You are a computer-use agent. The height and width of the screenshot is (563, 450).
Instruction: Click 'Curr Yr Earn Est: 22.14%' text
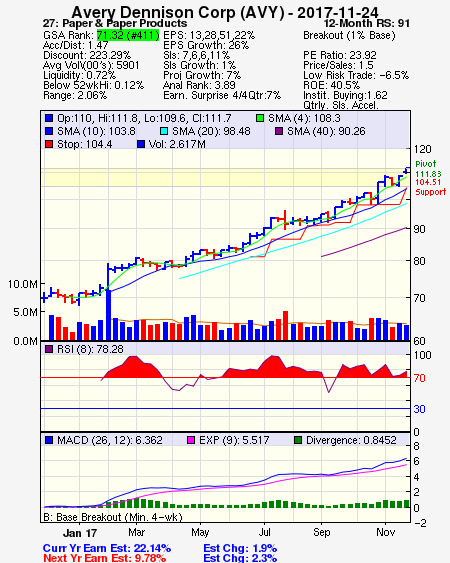(x=107, y=548)
